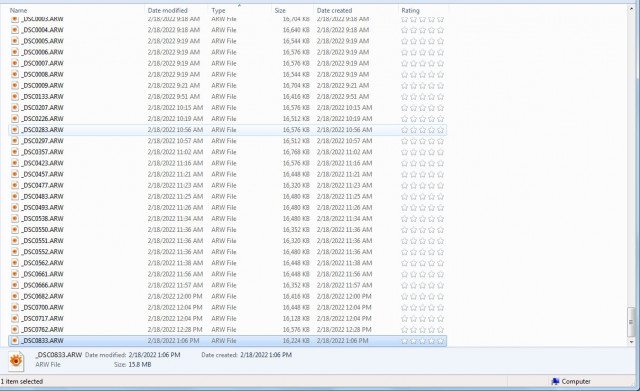The image size is (640, 391).
Task: Click the _DSC0457.ARW file icon
Action: (x=15, y=174)
